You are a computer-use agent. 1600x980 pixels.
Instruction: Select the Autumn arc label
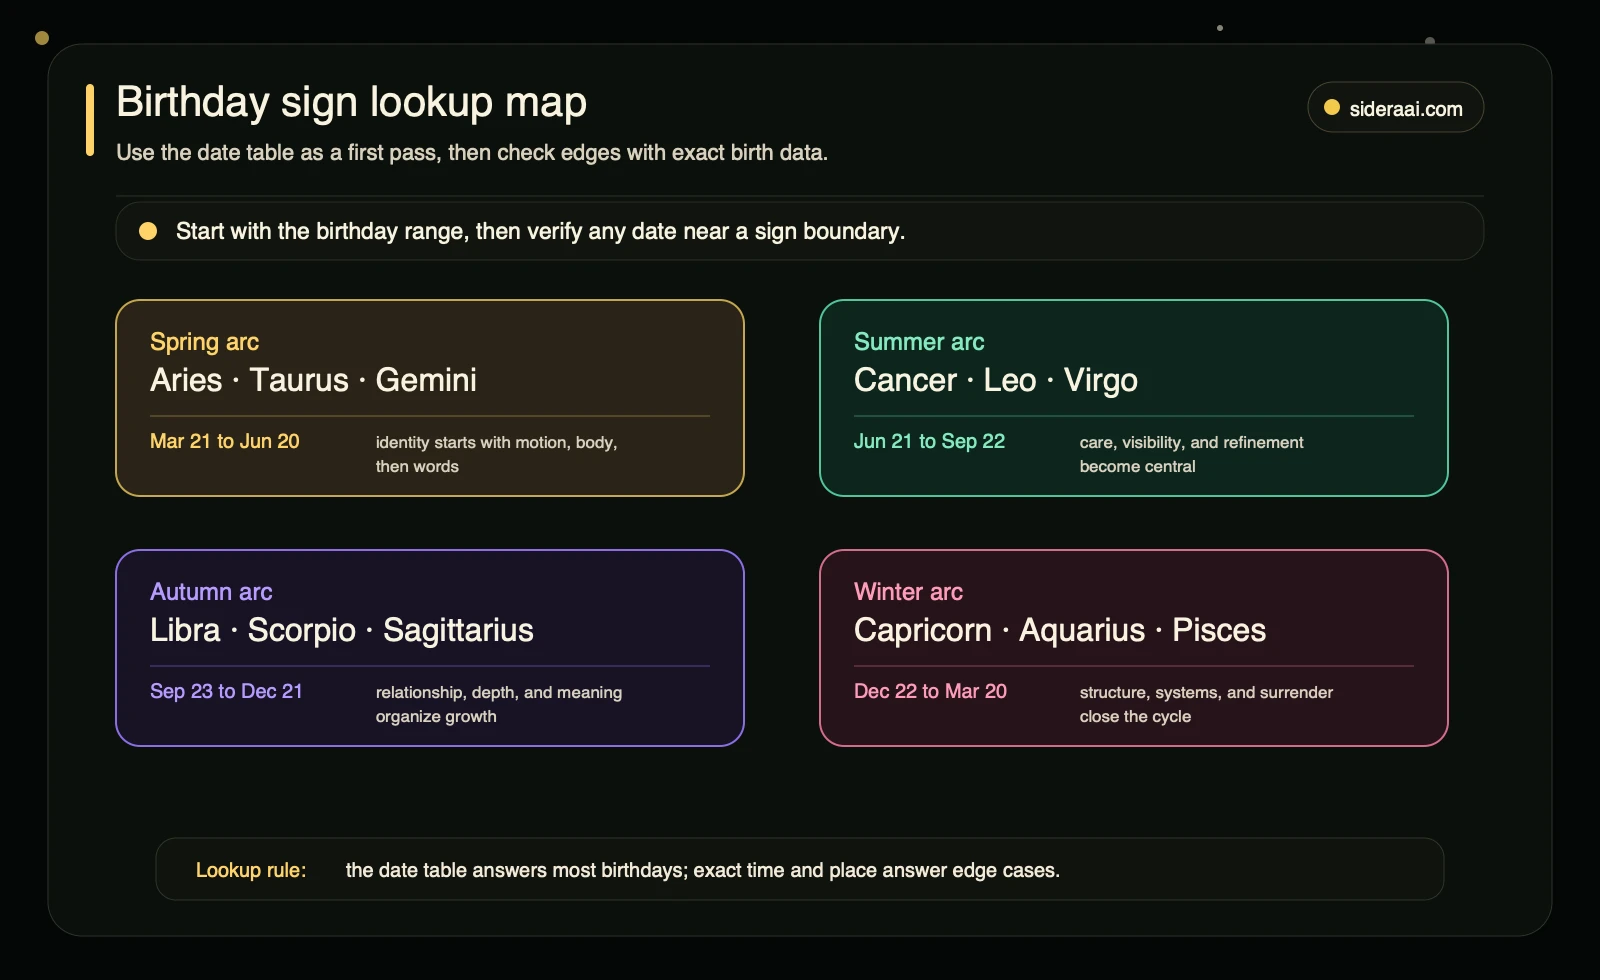coord(211,592)
